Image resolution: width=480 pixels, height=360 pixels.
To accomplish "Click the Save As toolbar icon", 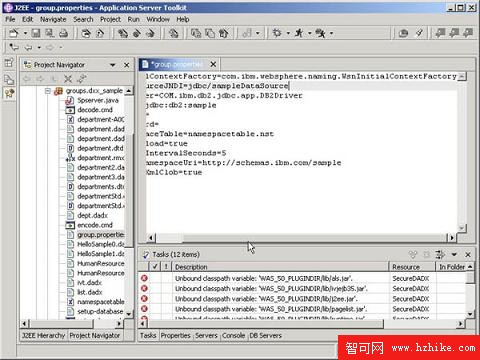I will 50,33.
